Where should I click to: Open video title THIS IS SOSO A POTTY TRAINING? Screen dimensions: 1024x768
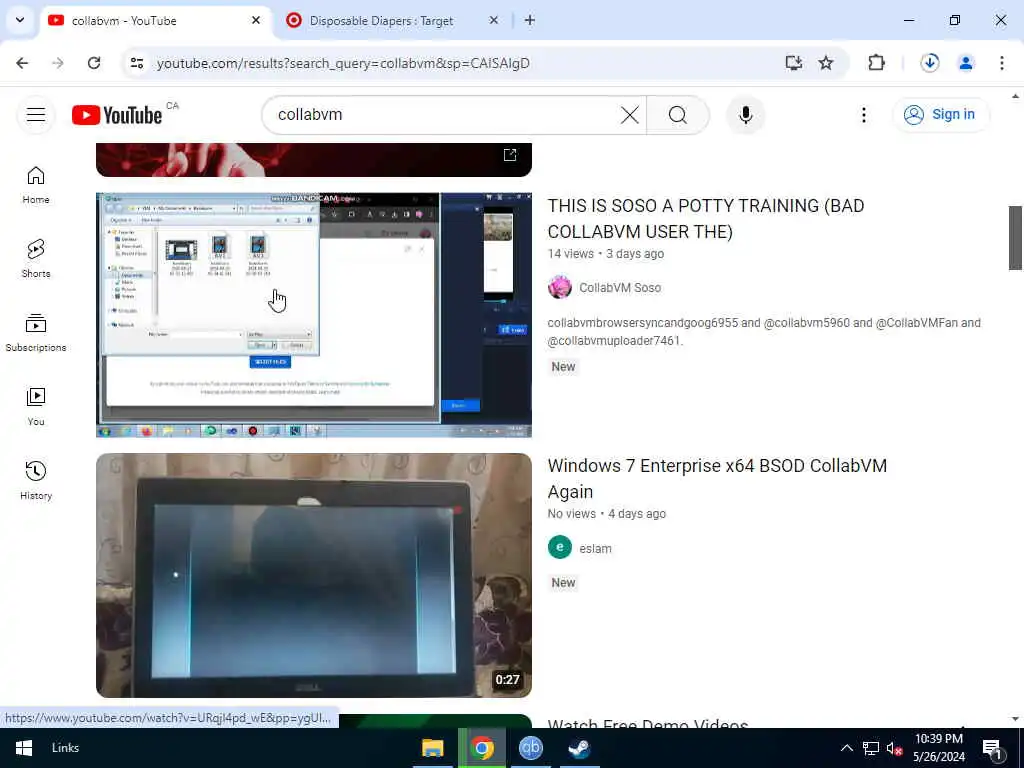point(705,219)
